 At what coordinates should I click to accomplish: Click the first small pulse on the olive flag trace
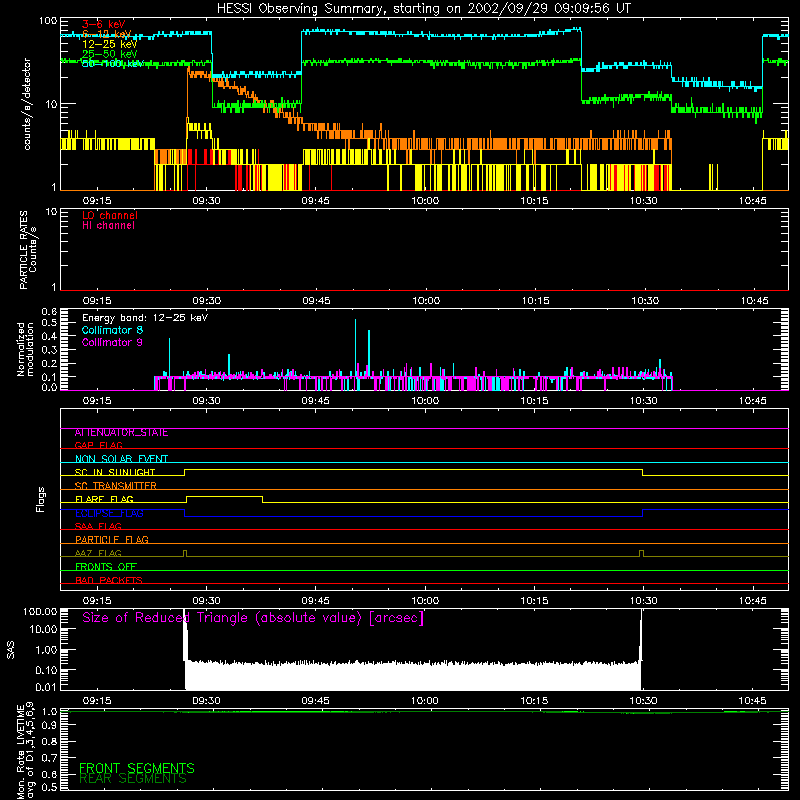pos(185,554)
